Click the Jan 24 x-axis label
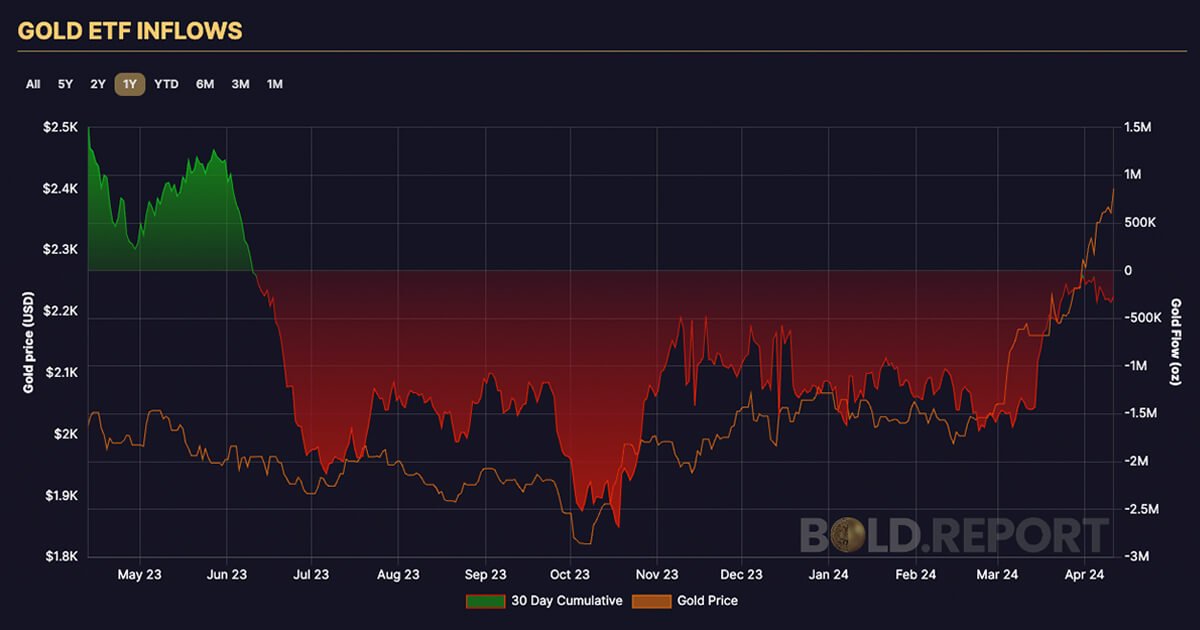This screenshot has width=1200, height=630. pyautogui.click(x=830, y=574)
